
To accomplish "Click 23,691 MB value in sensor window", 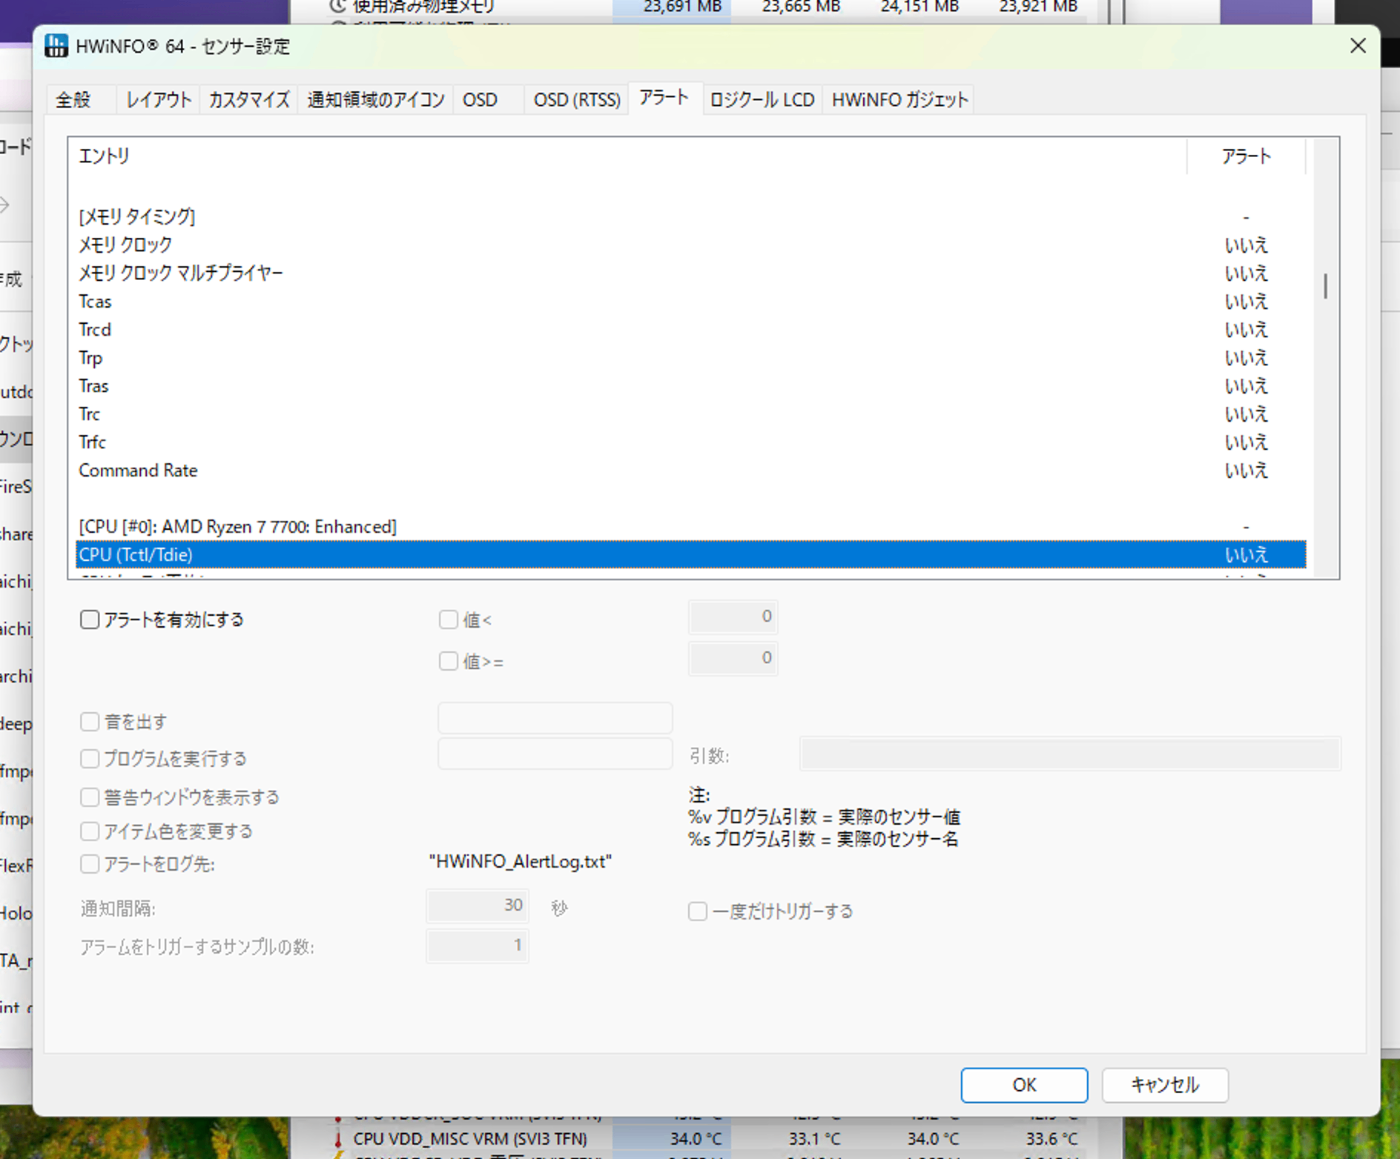I will (x=683, y=6).
